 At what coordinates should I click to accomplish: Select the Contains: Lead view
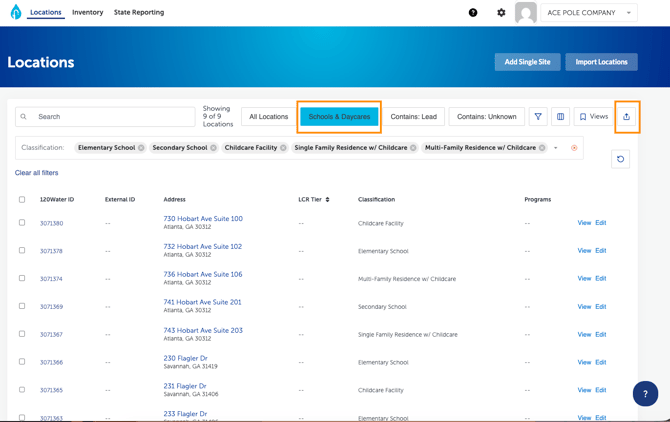pos(414,117)
